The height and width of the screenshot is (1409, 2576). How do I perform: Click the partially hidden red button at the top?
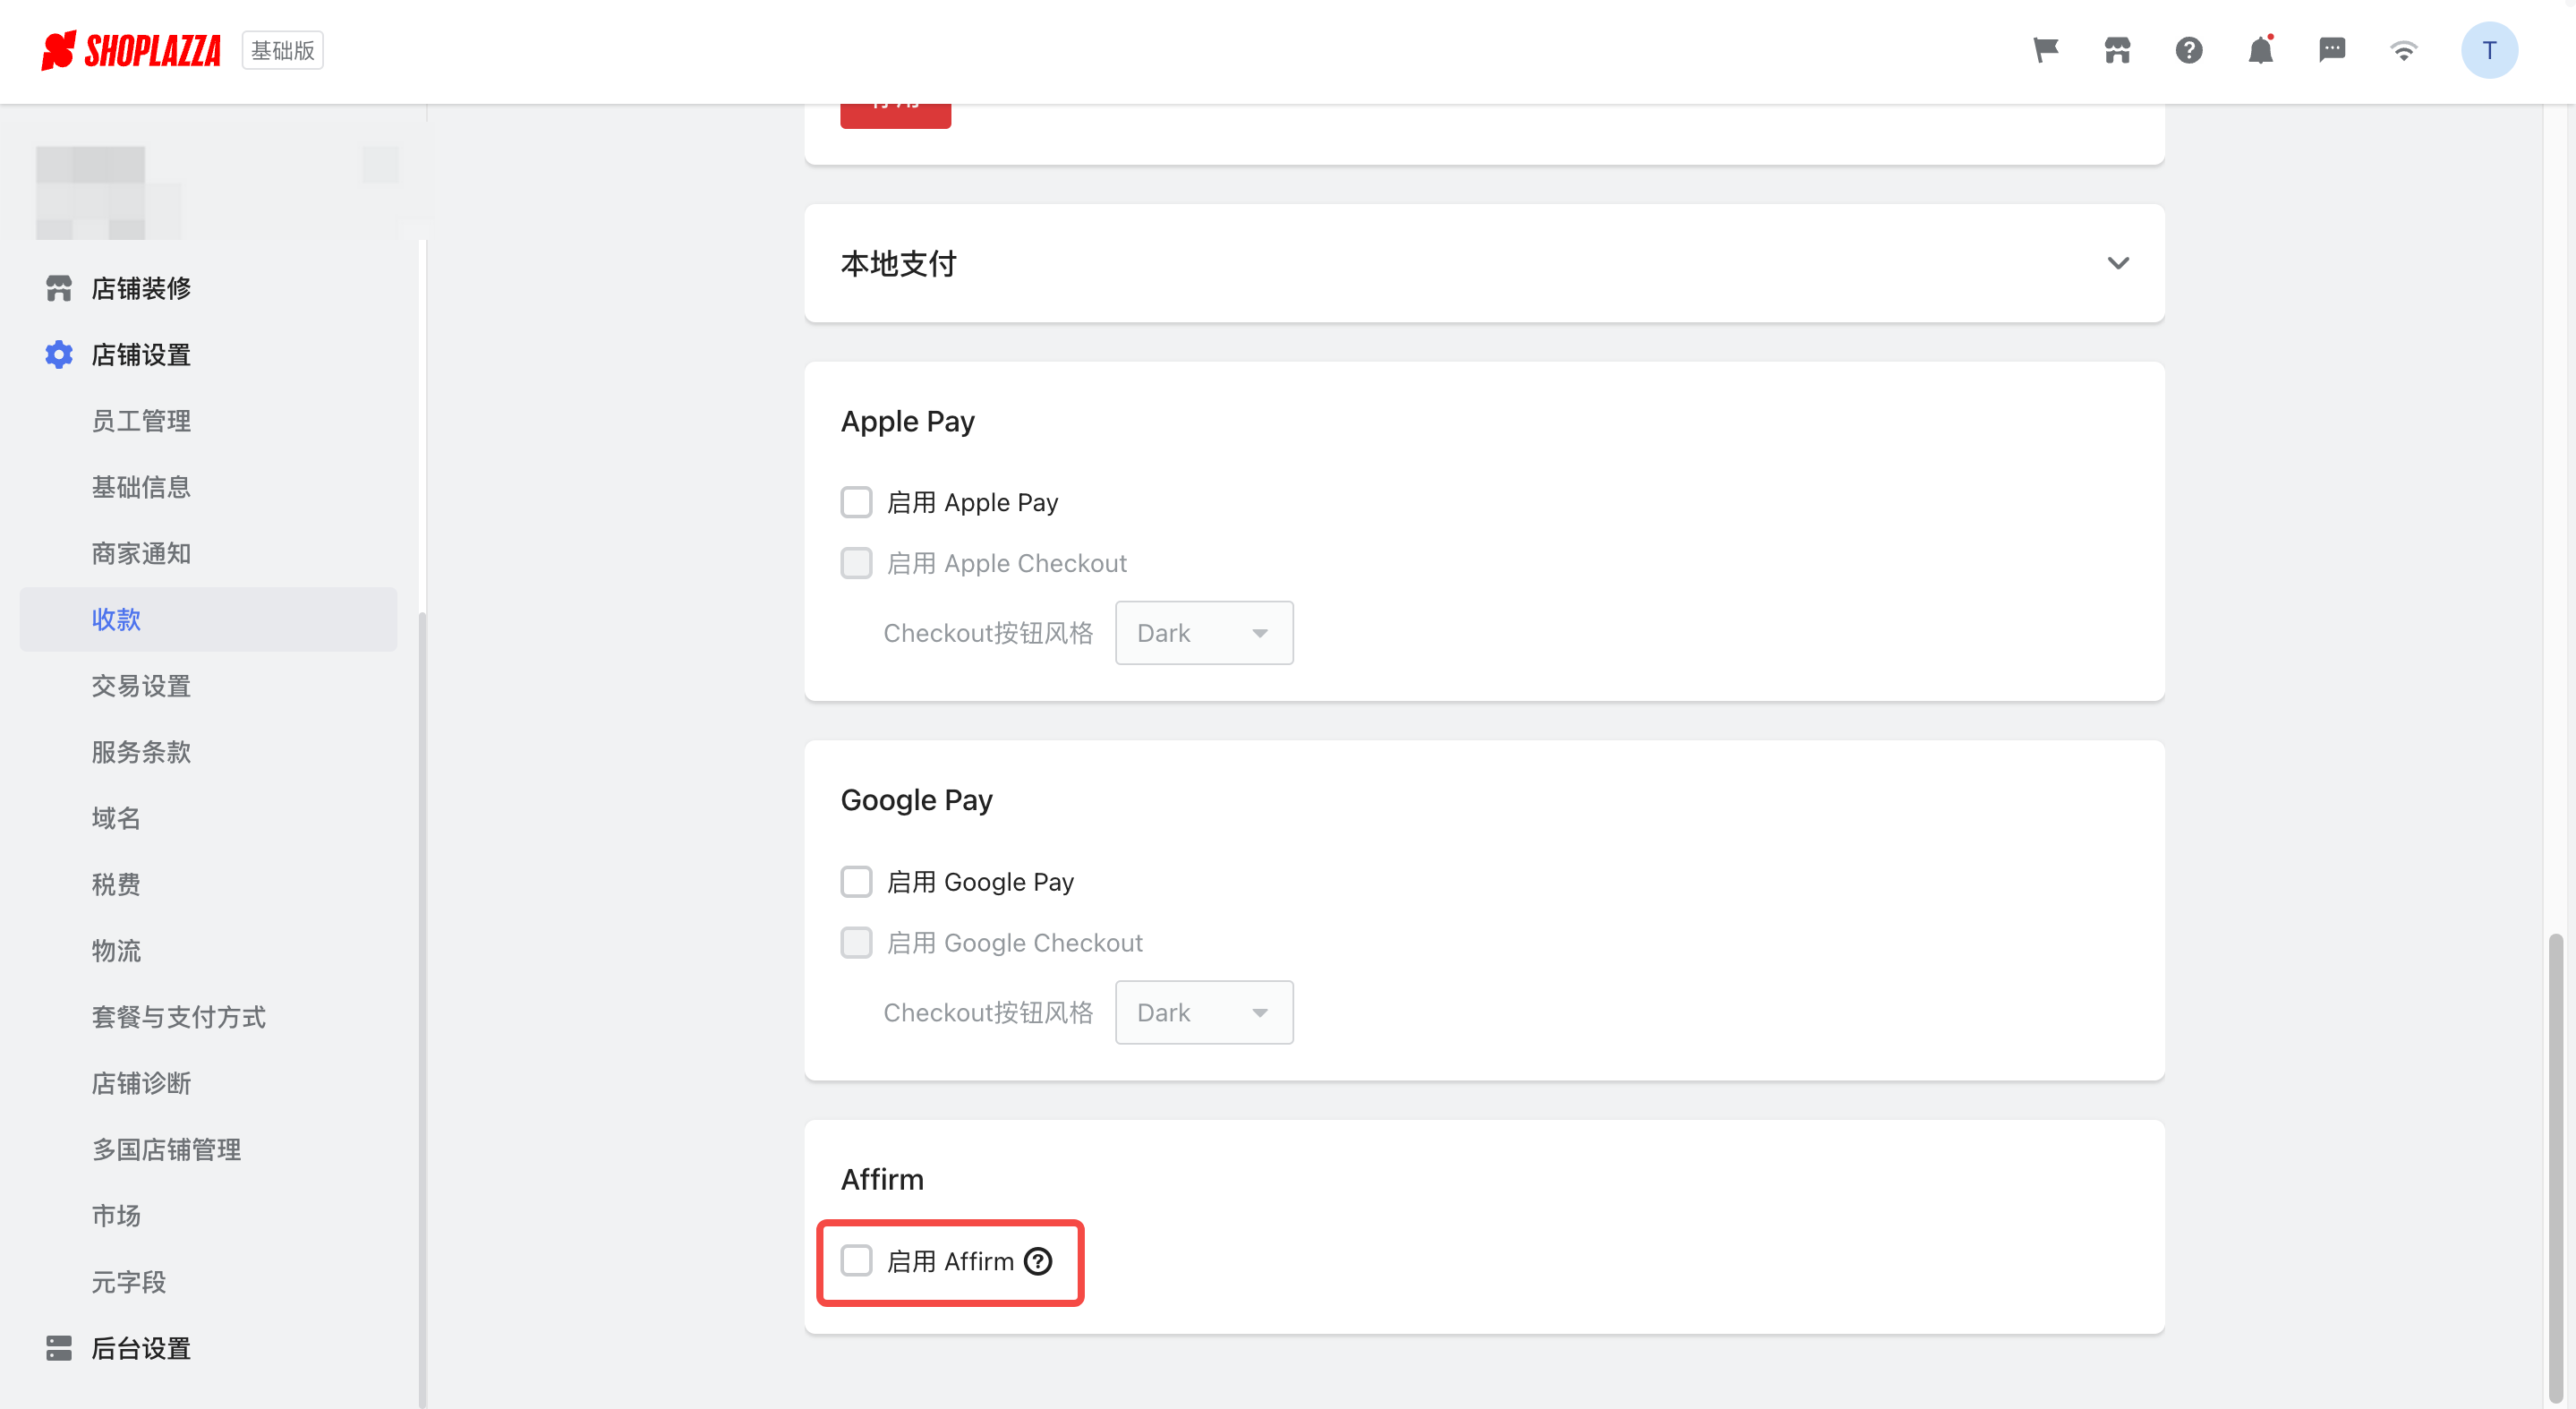895,115
